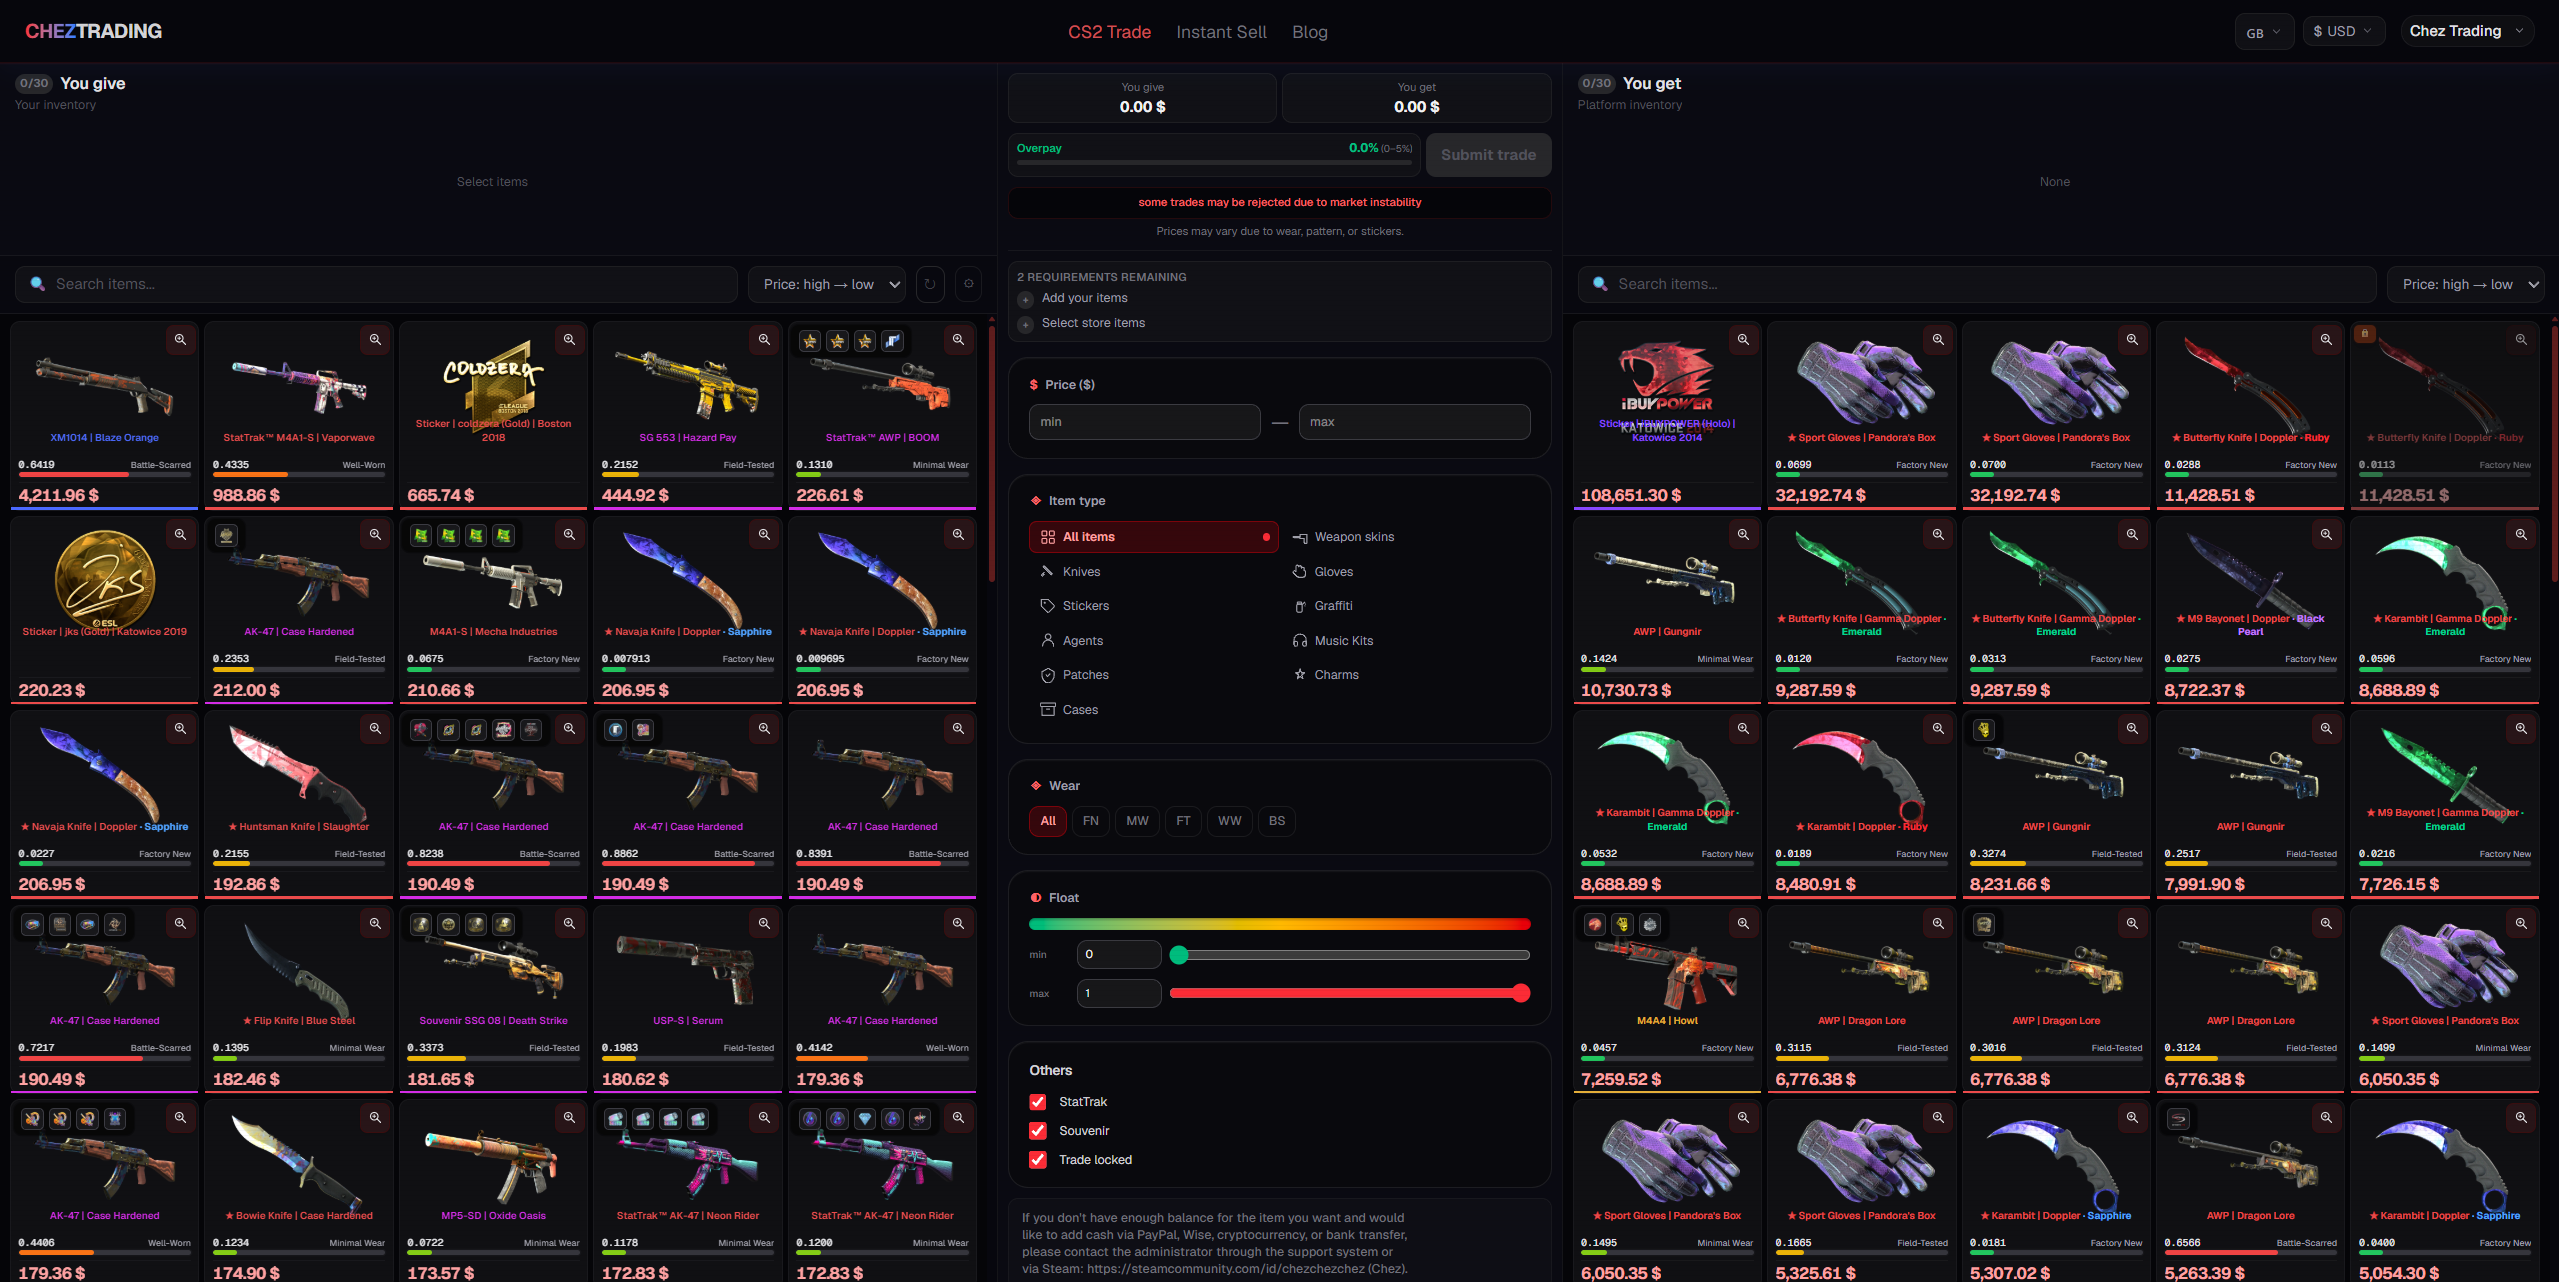Inspect Flip Knife Blue Steel

coord(375,924)
